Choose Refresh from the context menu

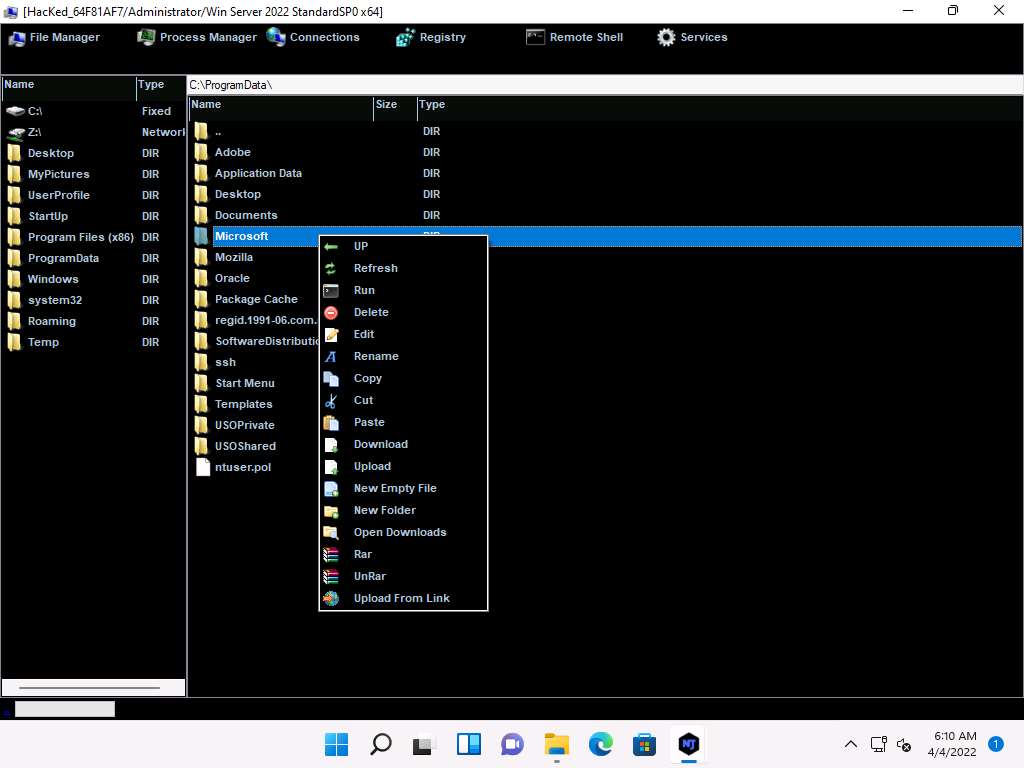tap(375, 268)
